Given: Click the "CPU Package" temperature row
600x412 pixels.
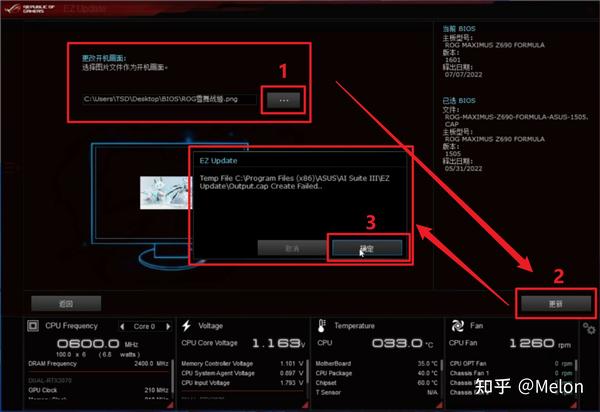Looking at the screenshot, I should (x=377, y=373).
